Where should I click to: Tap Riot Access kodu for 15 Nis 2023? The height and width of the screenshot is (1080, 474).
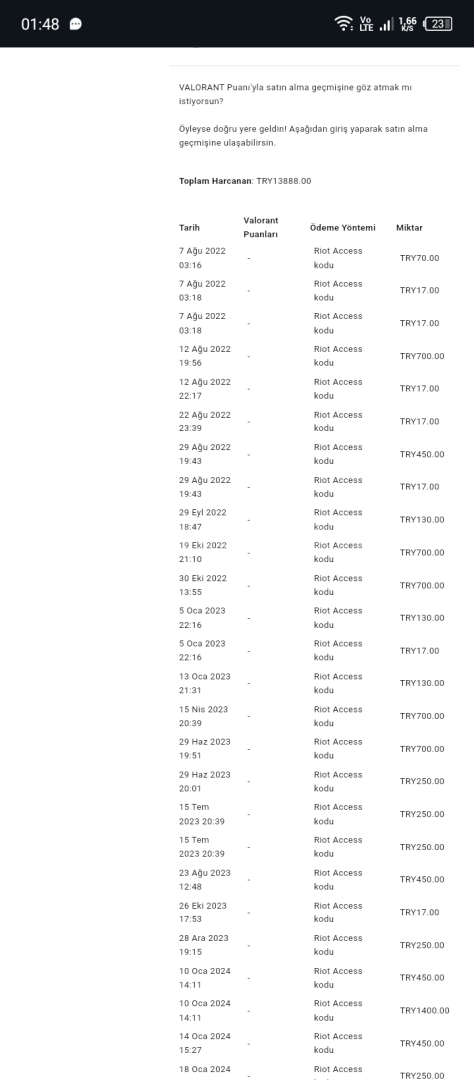[x=338, y=716]
